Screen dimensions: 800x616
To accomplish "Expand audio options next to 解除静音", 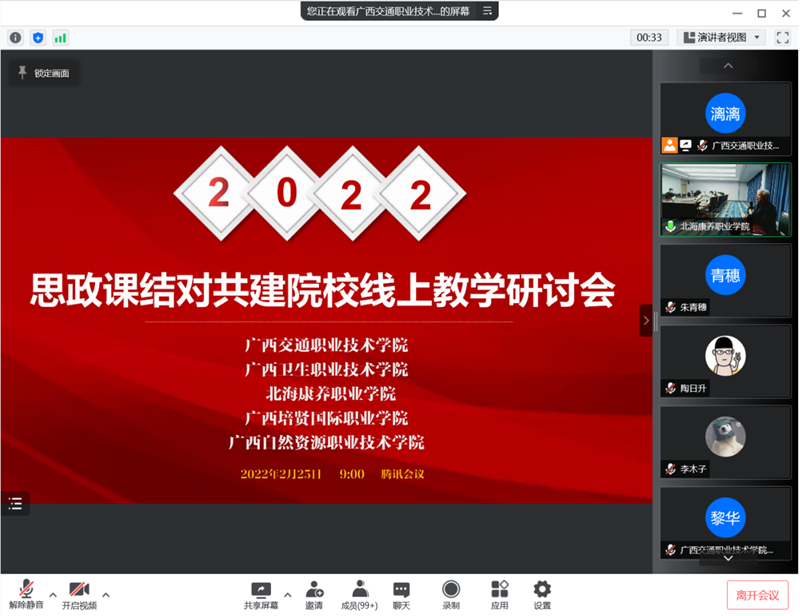I will 53,595.
